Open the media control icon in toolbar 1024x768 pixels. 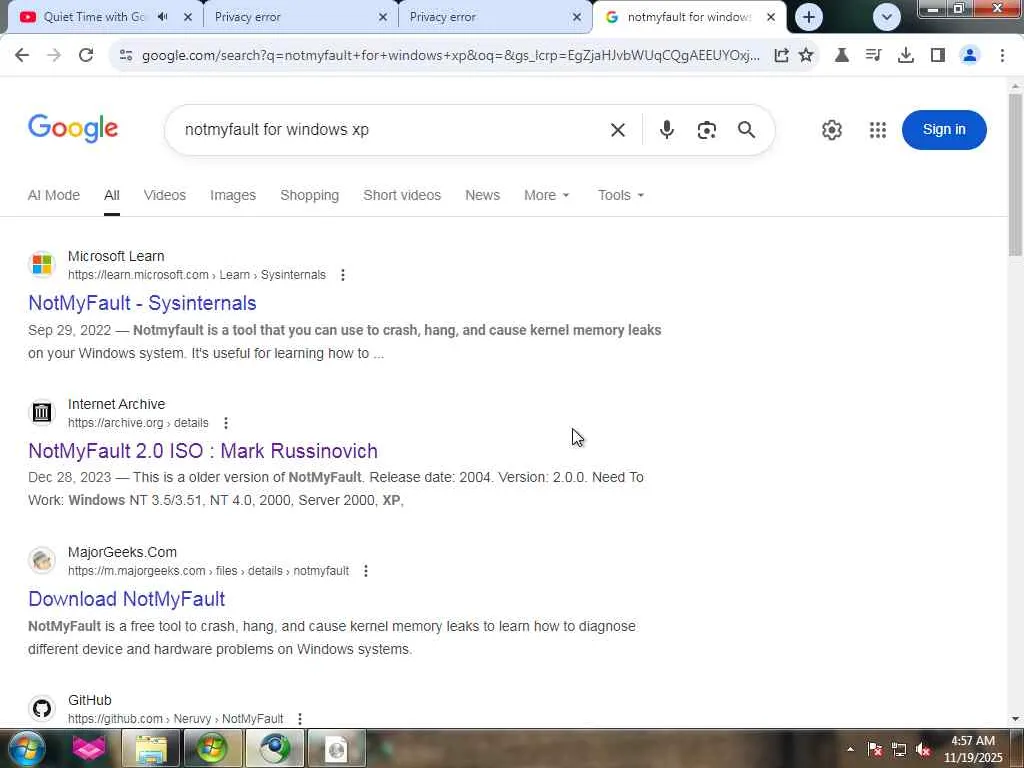(873, 55)
